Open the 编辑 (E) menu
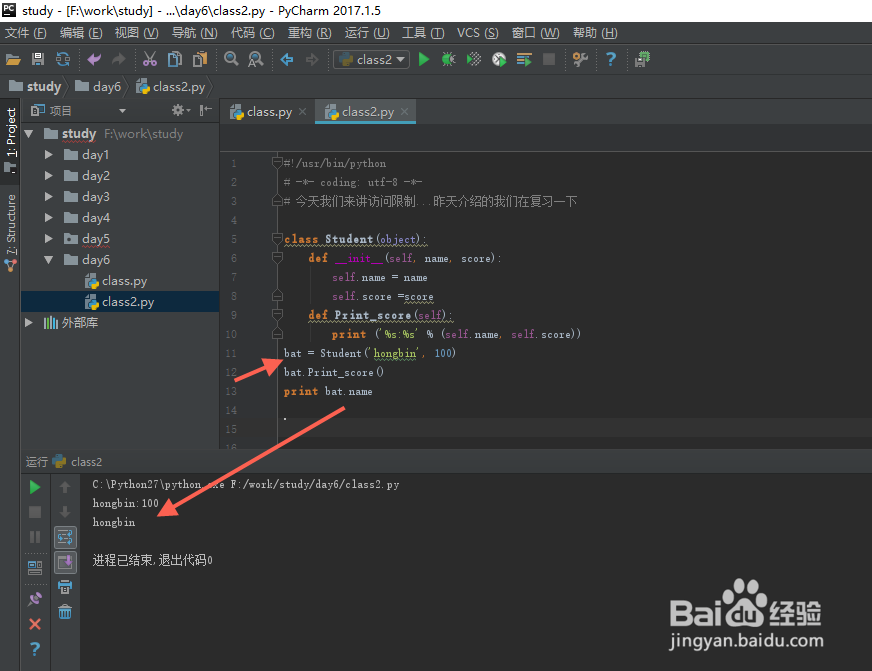The width and height of the screenshot is (872, 671). [x=81, y=33]
